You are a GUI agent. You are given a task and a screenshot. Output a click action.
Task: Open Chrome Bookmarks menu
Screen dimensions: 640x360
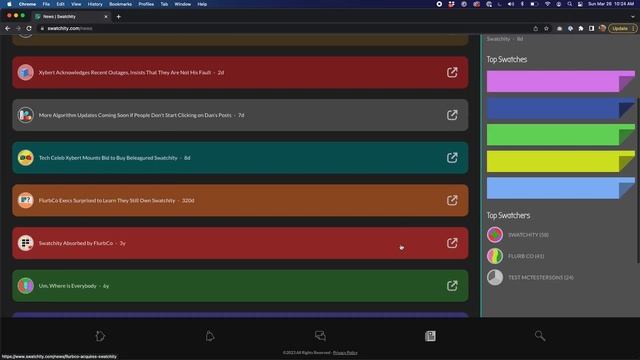(x=120, y=4)
